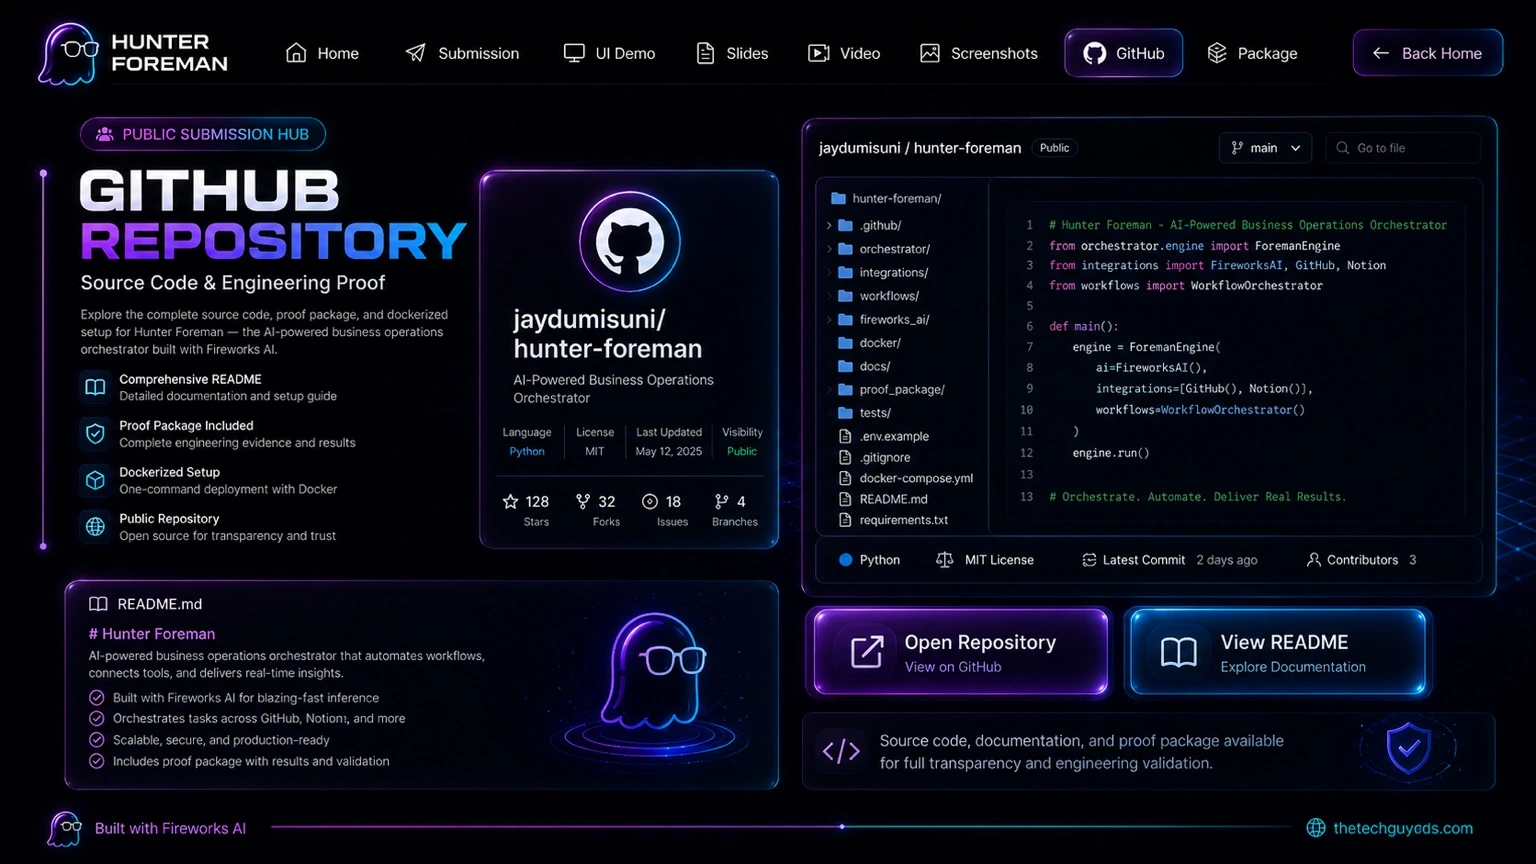Open the docker-compose.yml file
This screenshot has height=864, width=1536.
point(905,478)
